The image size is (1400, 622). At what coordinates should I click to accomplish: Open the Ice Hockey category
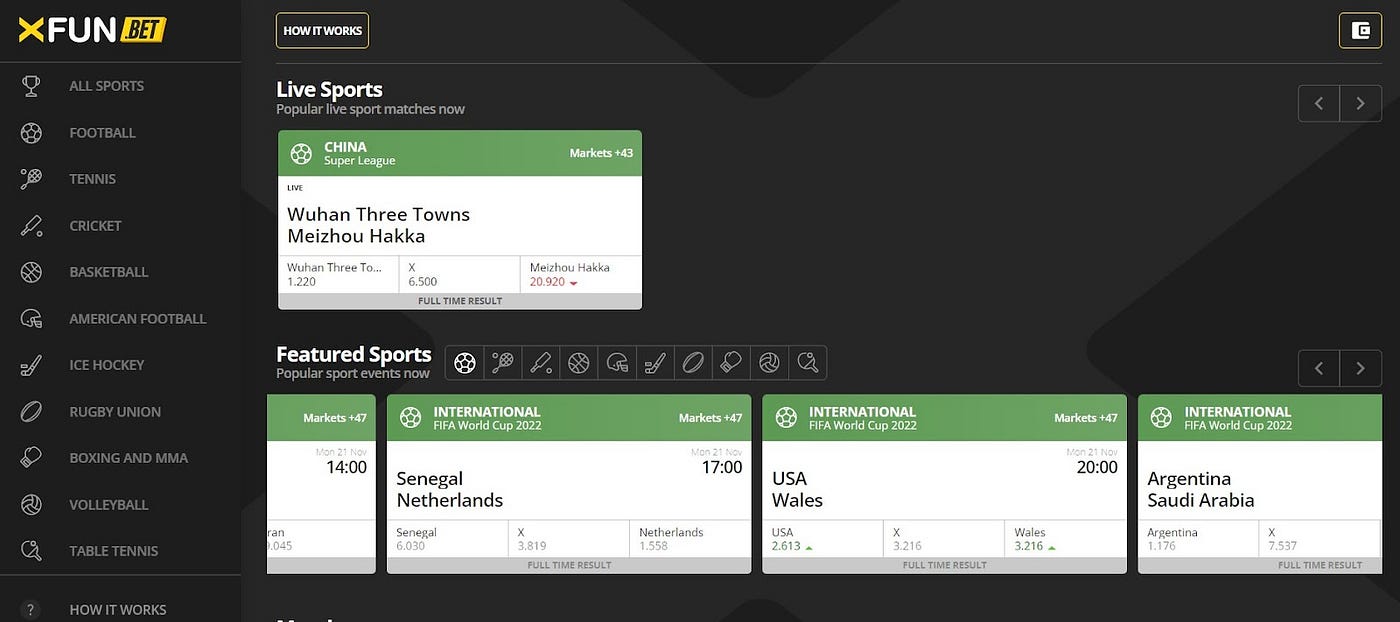pos(106,365)
